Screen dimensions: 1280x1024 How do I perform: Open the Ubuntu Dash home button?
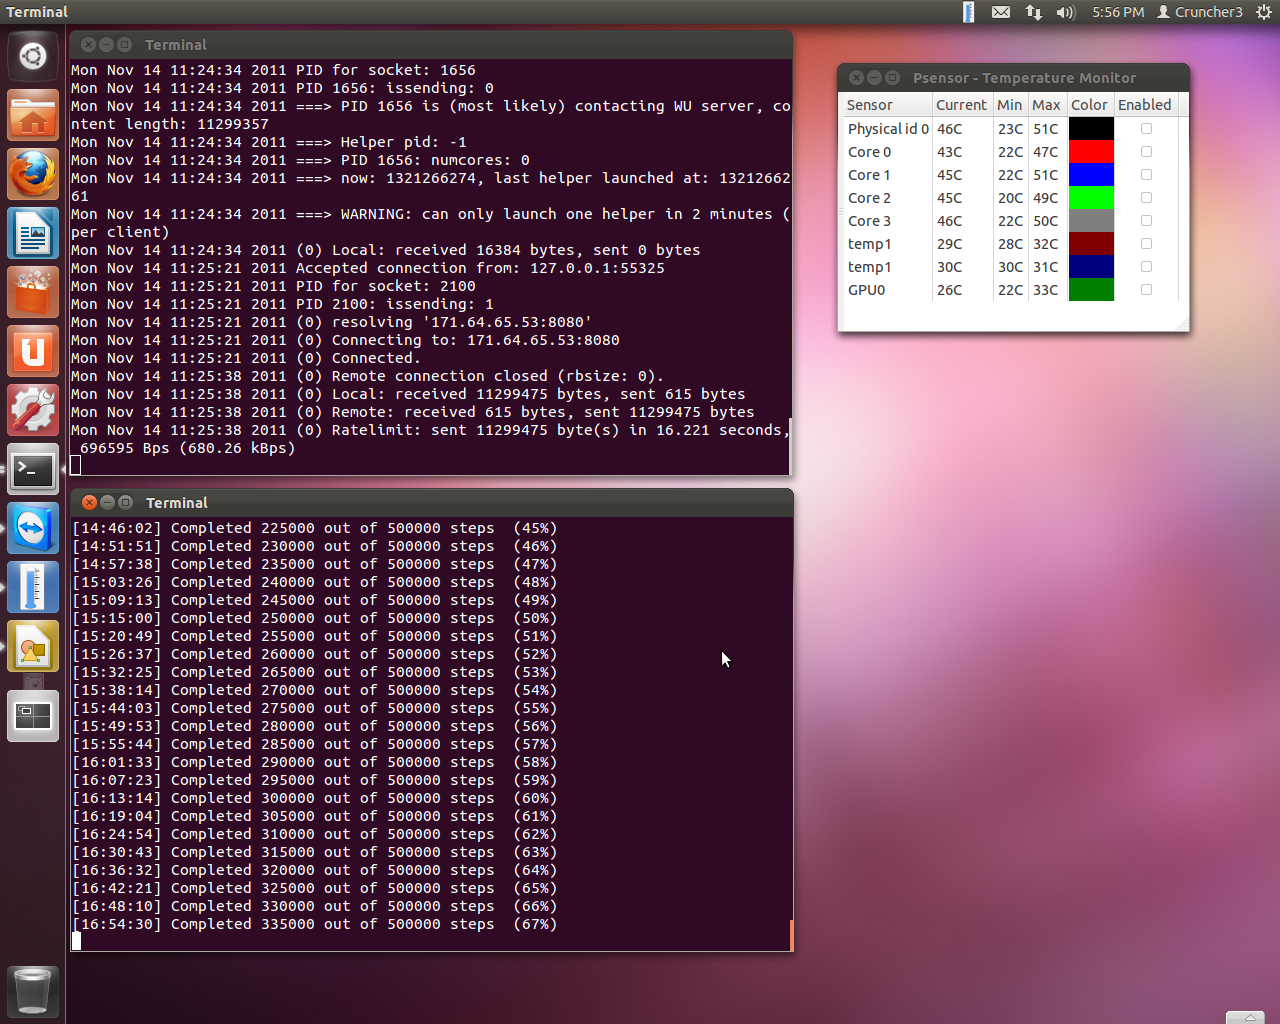point(33,56)
